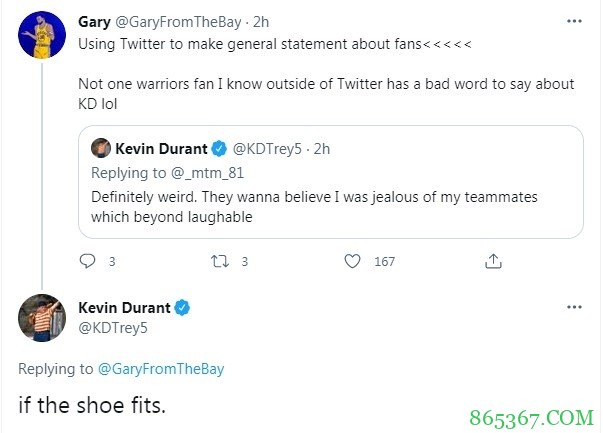Open @GaryFromTheBay mention in reply line
The image size is (603, 433).
161,369
